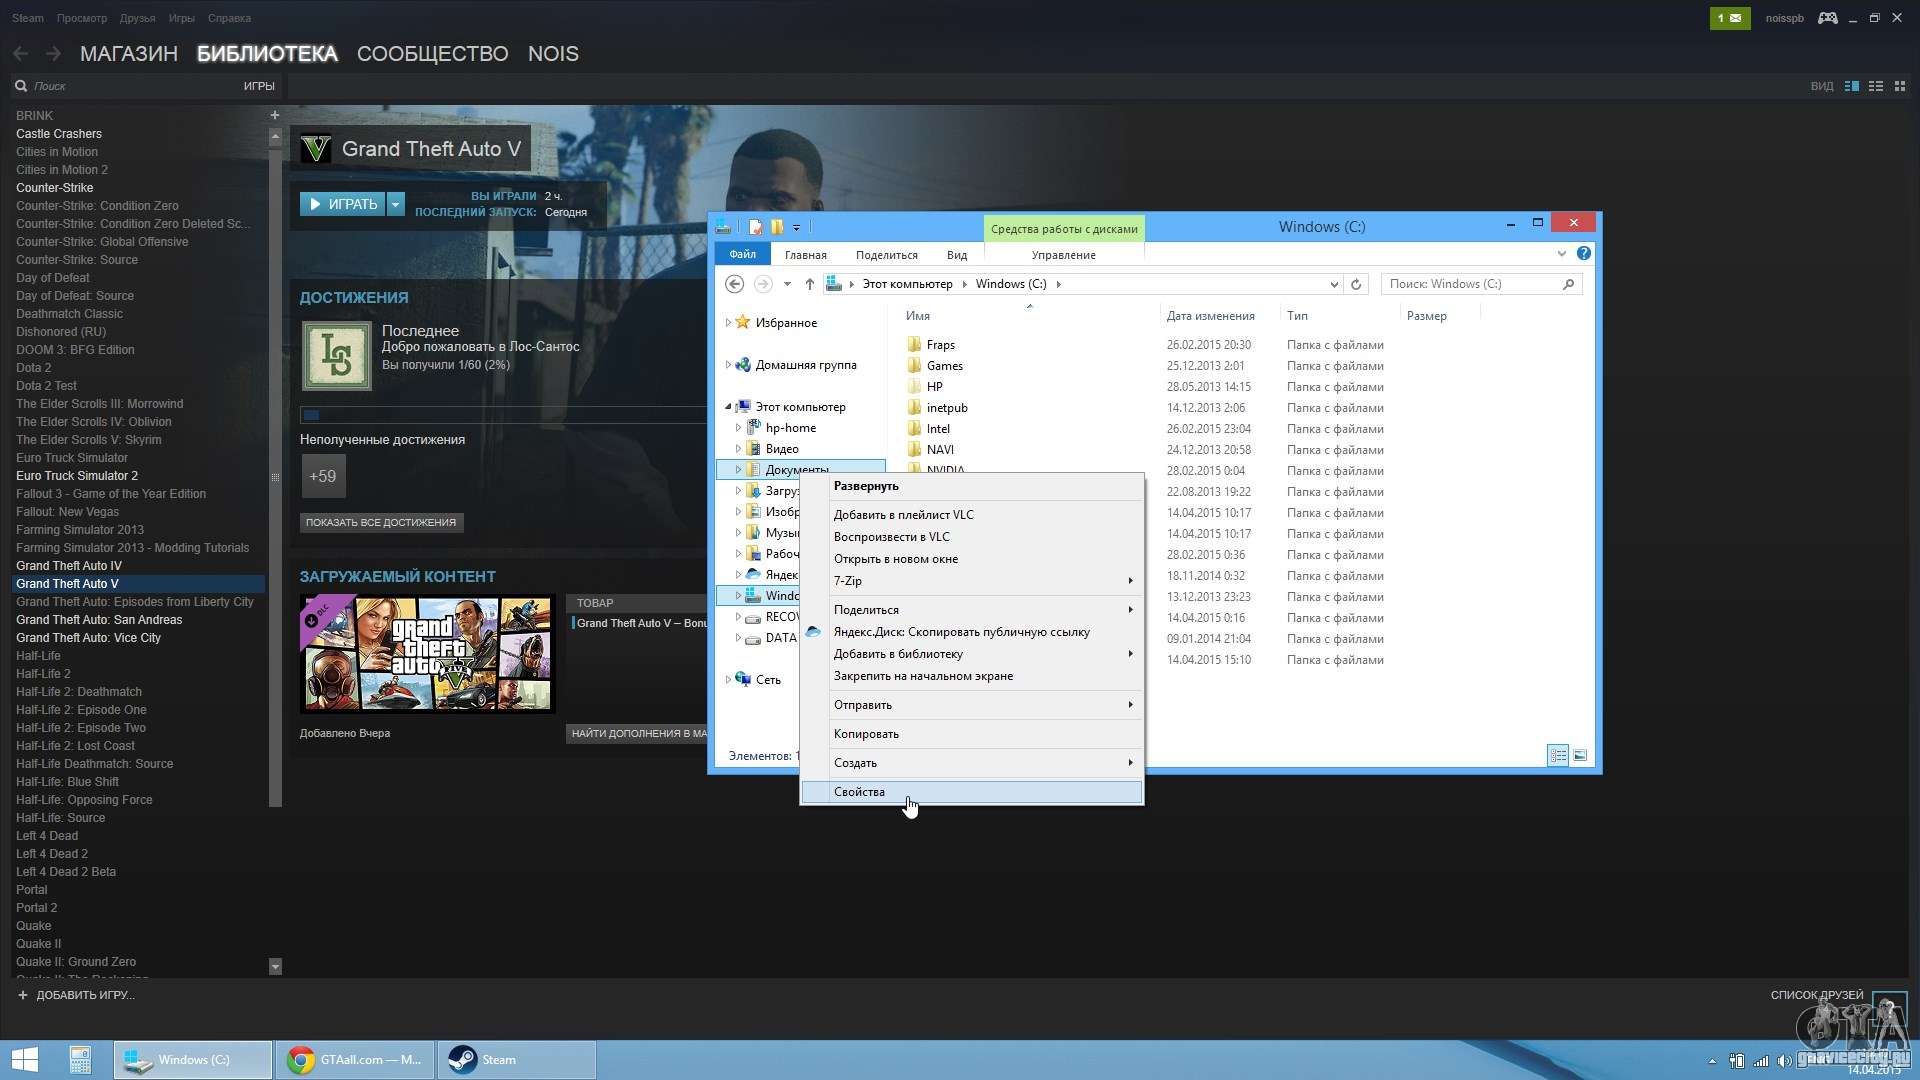
Task: Expand Избранное in the navigation tree
Action: point(728,323)
